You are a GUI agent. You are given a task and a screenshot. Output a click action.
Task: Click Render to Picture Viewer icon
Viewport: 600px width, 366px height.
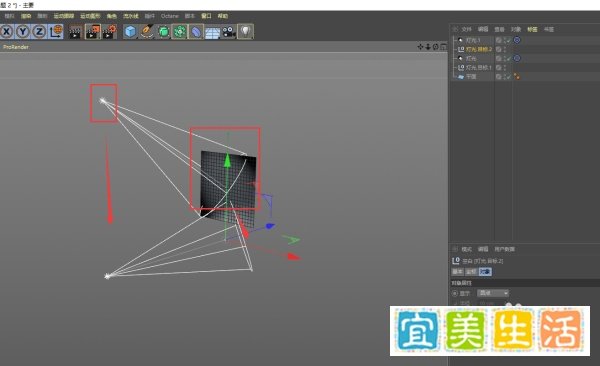(93, 32)
